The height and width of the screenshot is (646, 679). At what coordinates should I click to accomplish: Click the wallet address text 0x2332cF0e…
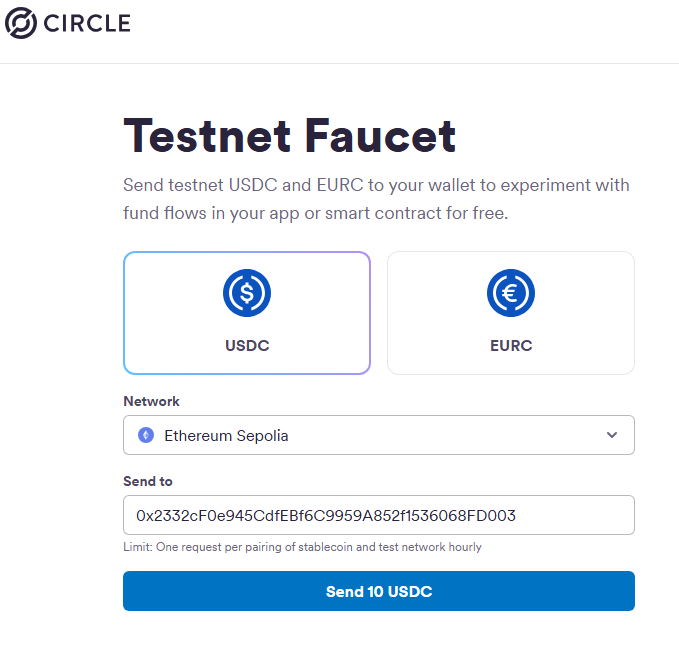point(326,515)
